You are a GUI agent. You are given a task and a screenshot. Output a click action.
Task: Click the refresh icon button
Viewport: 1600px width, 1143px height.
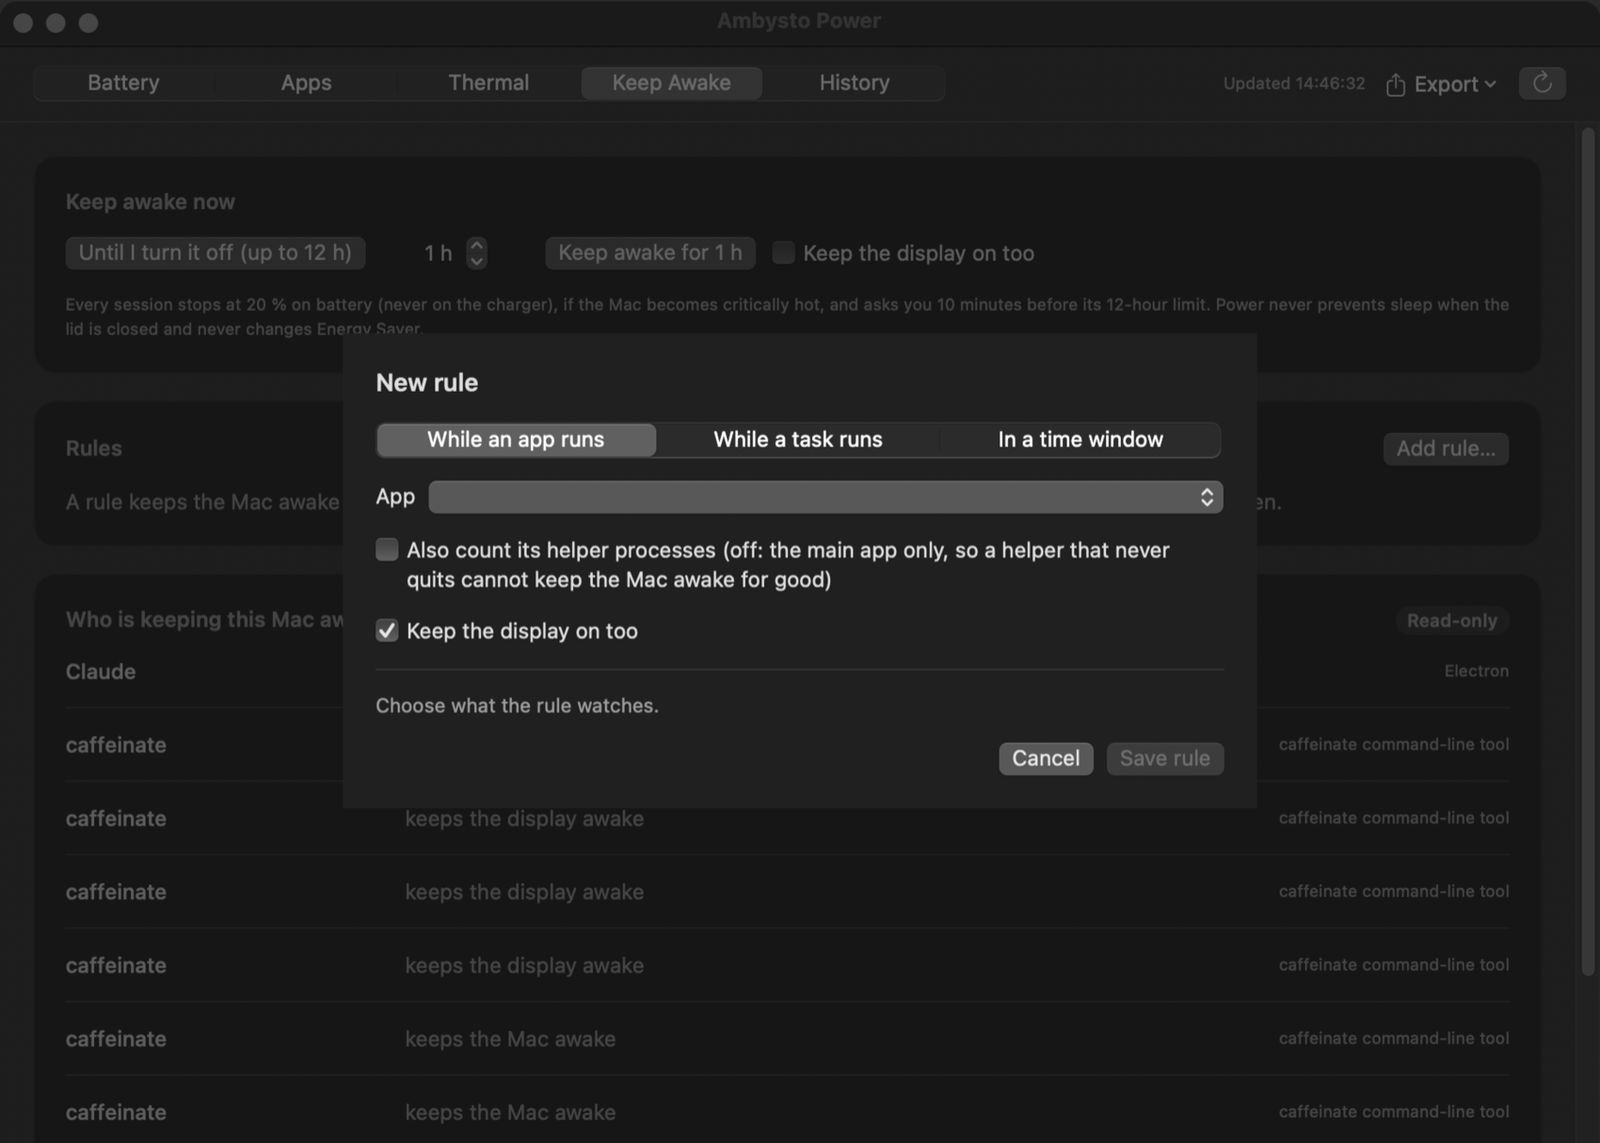(1542, 83)
